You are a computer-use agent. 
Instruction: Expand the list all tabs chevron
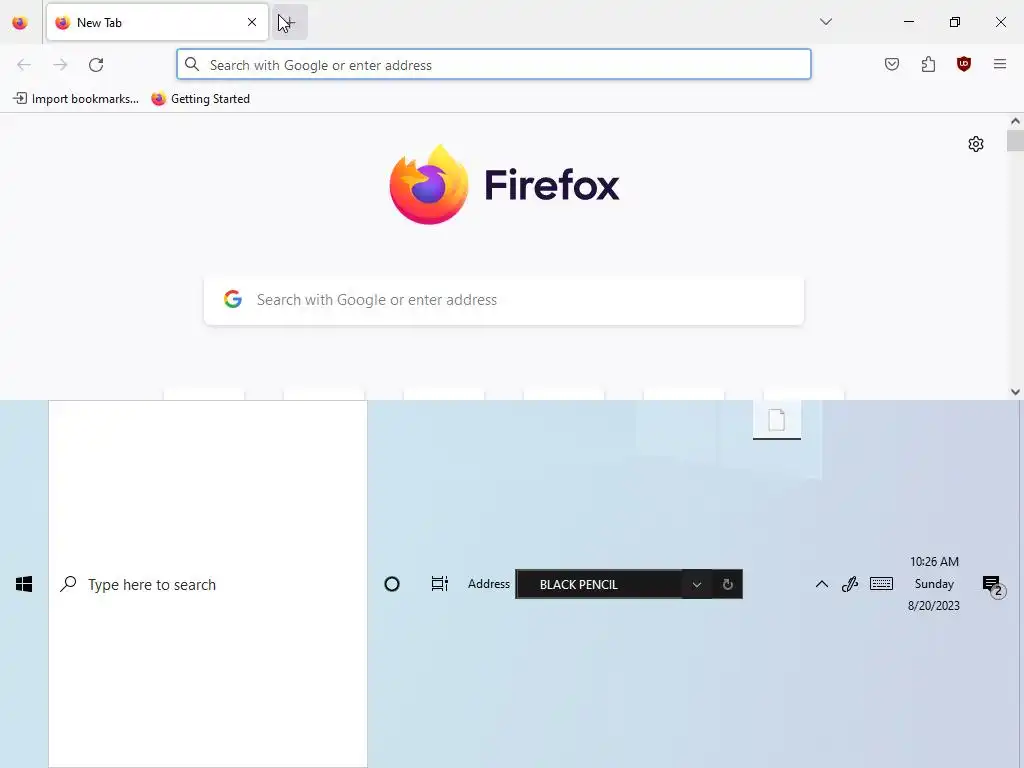(x=825, y=22)
